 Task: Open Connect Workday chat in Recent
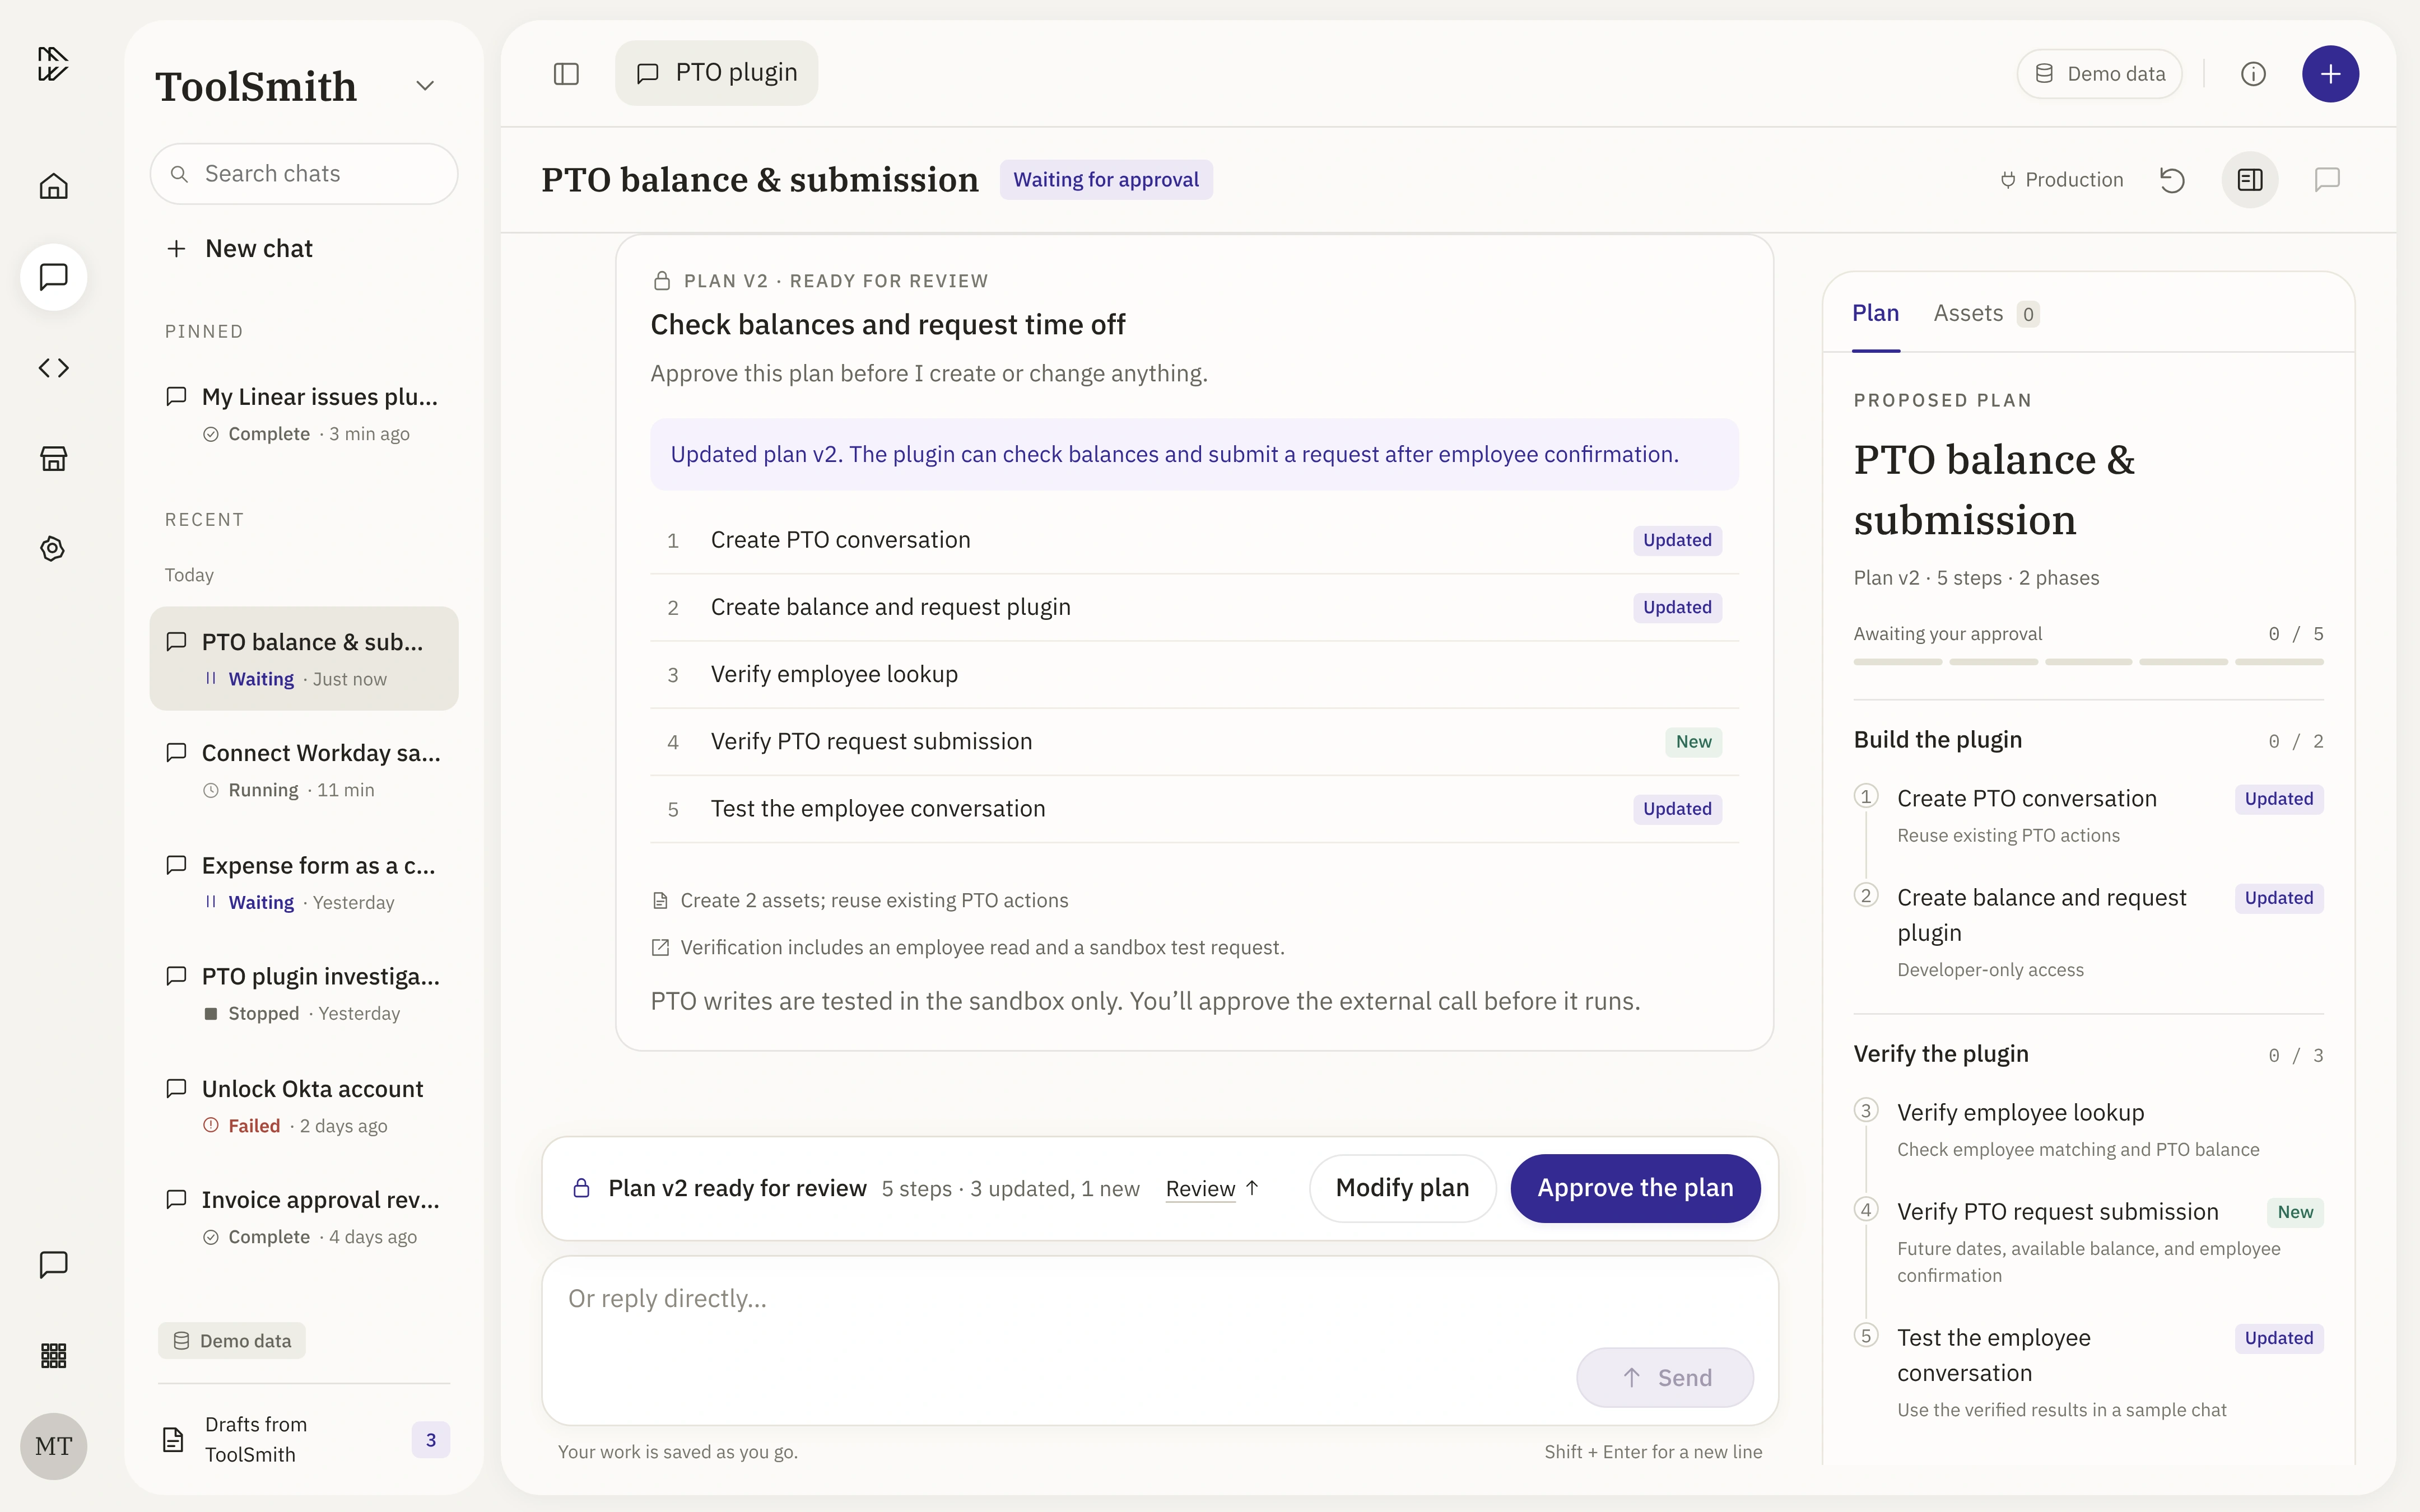[304, 770]
